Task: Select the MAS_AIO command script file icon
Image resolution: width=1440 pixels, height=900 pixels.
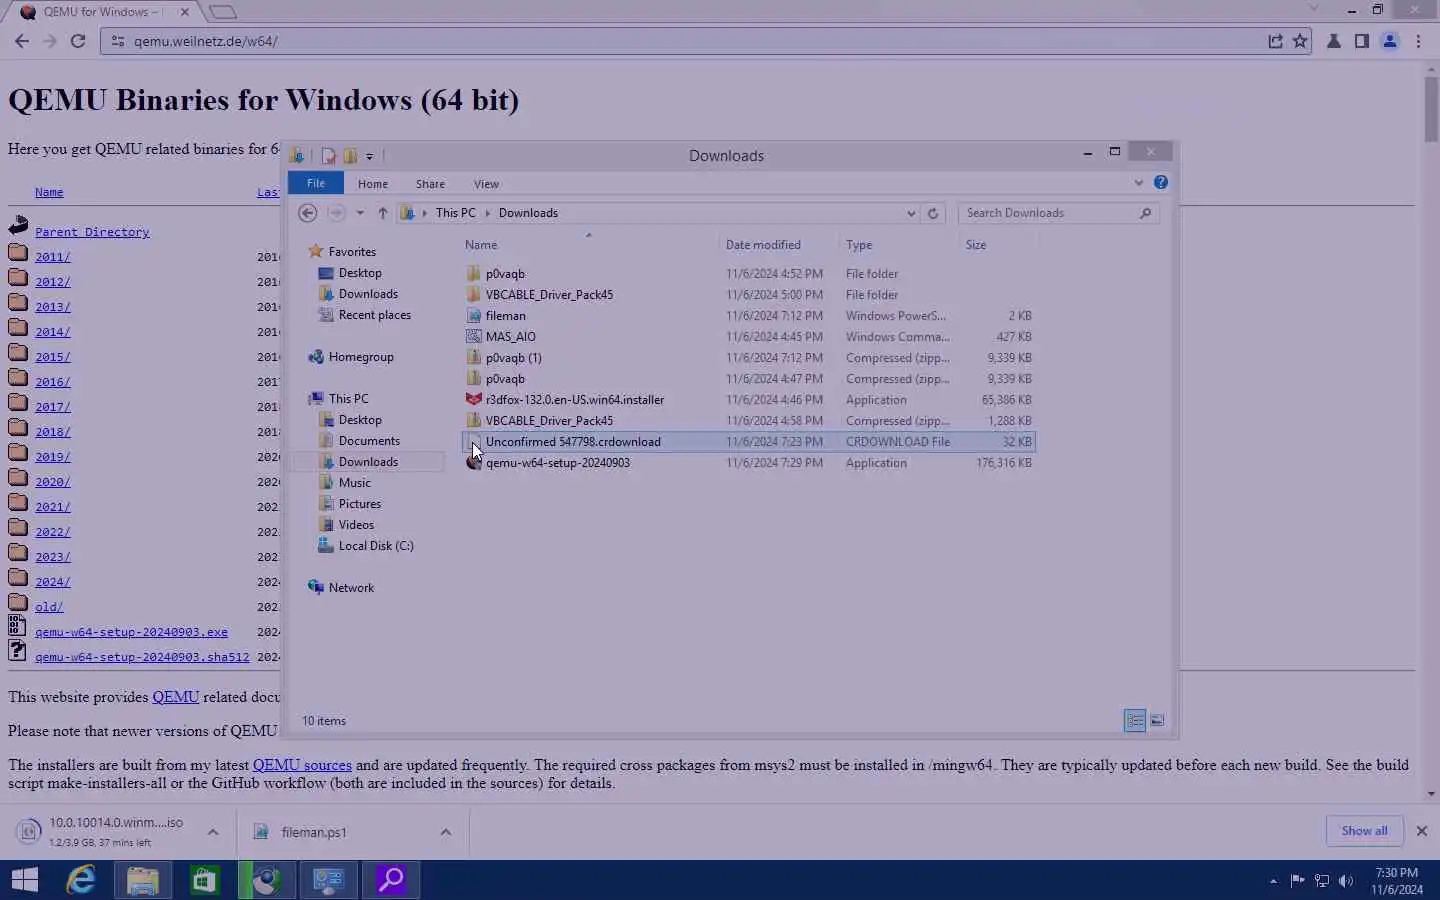Action: 474,337
